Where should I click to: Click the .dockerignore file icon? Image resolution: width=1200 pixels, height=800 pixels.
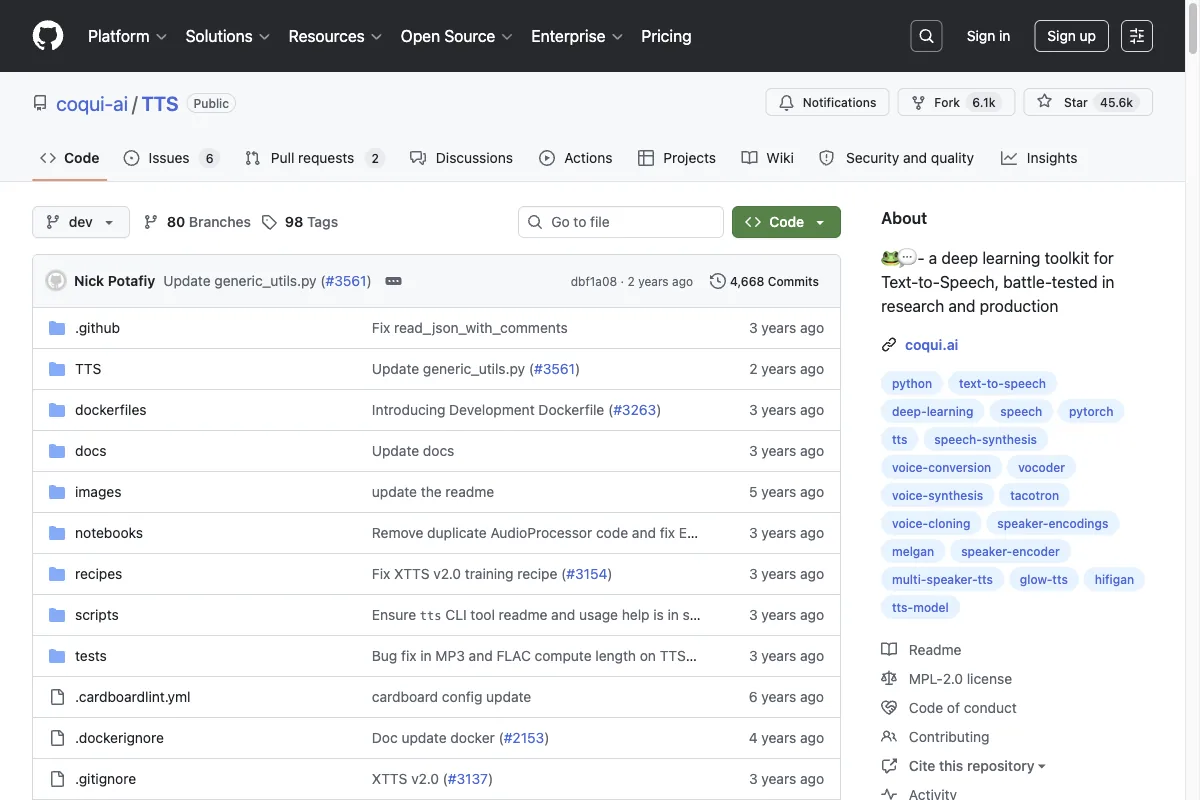point(57,738)
